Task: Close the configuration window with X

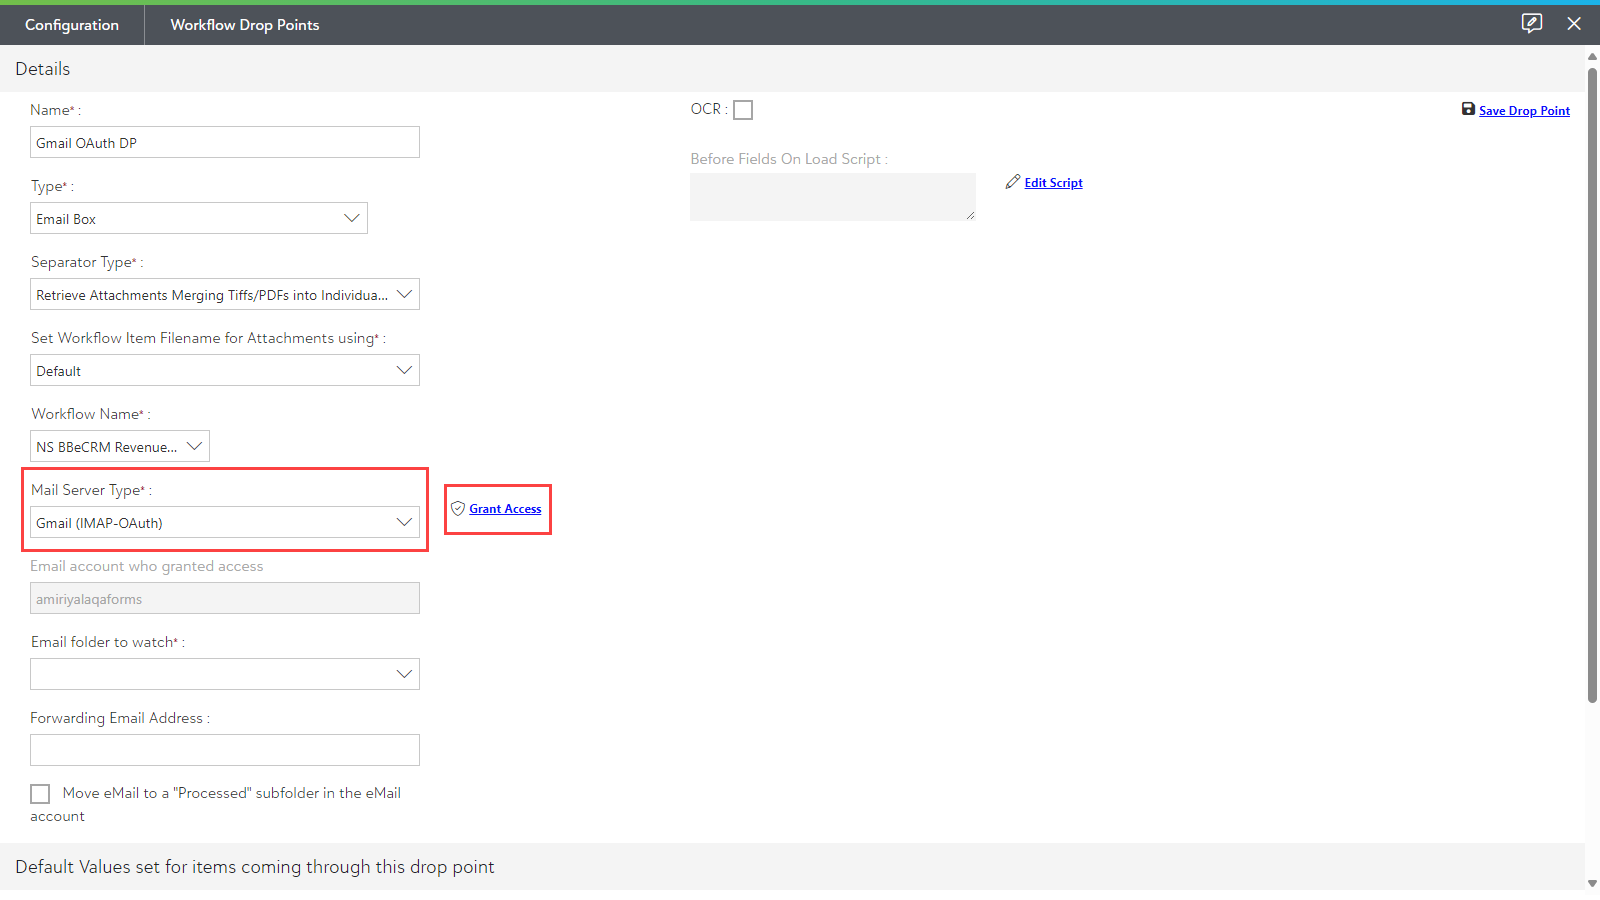Action: pyautogui.click(x=1574, y=24)
